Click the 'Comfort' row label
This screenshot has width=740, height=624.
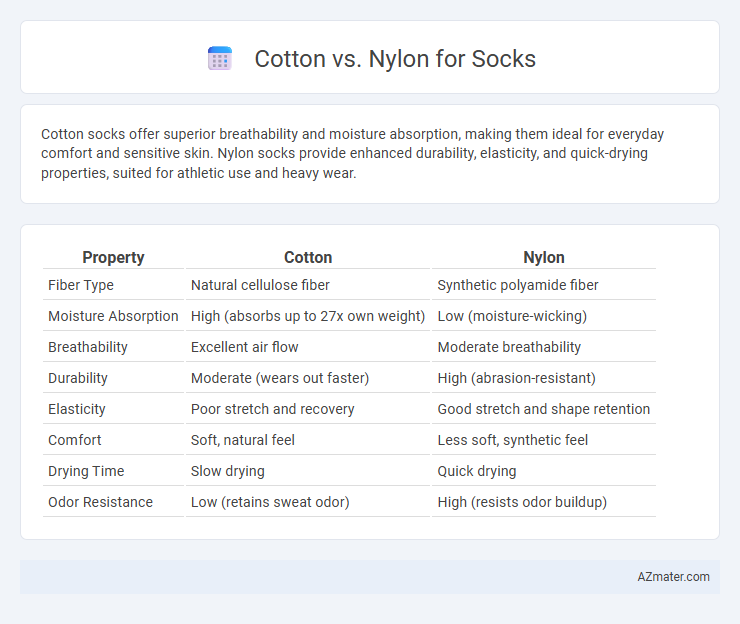[x=75, y=440]
